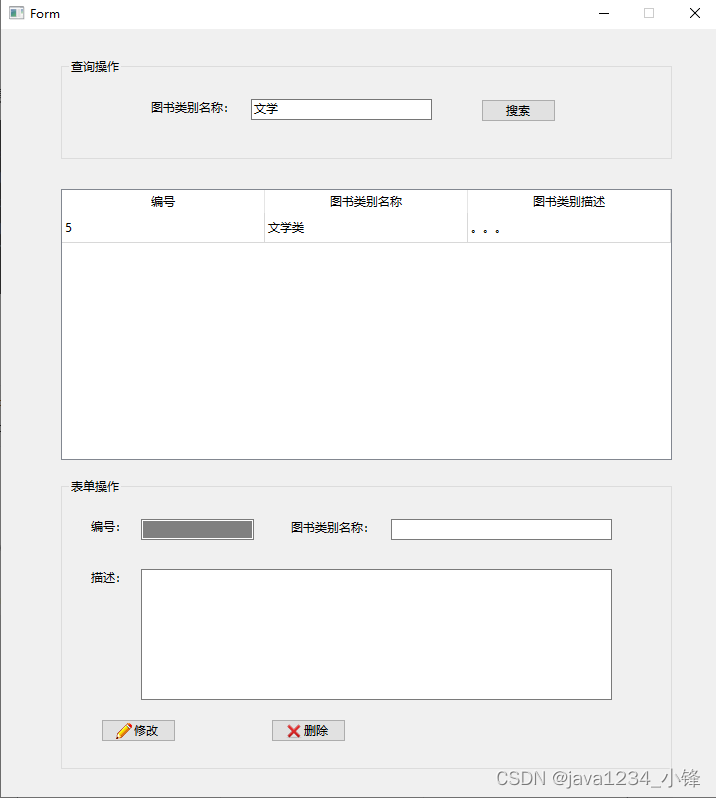Click the 图书类别名称: label in 查询操作 group
This screenshot has width=716, height=798.
(x=189, y=108)
